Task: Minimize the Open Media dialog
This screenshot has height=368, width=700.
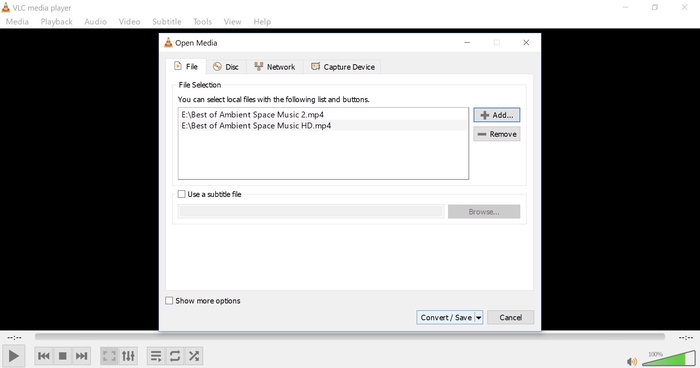Action: (467, 42)
